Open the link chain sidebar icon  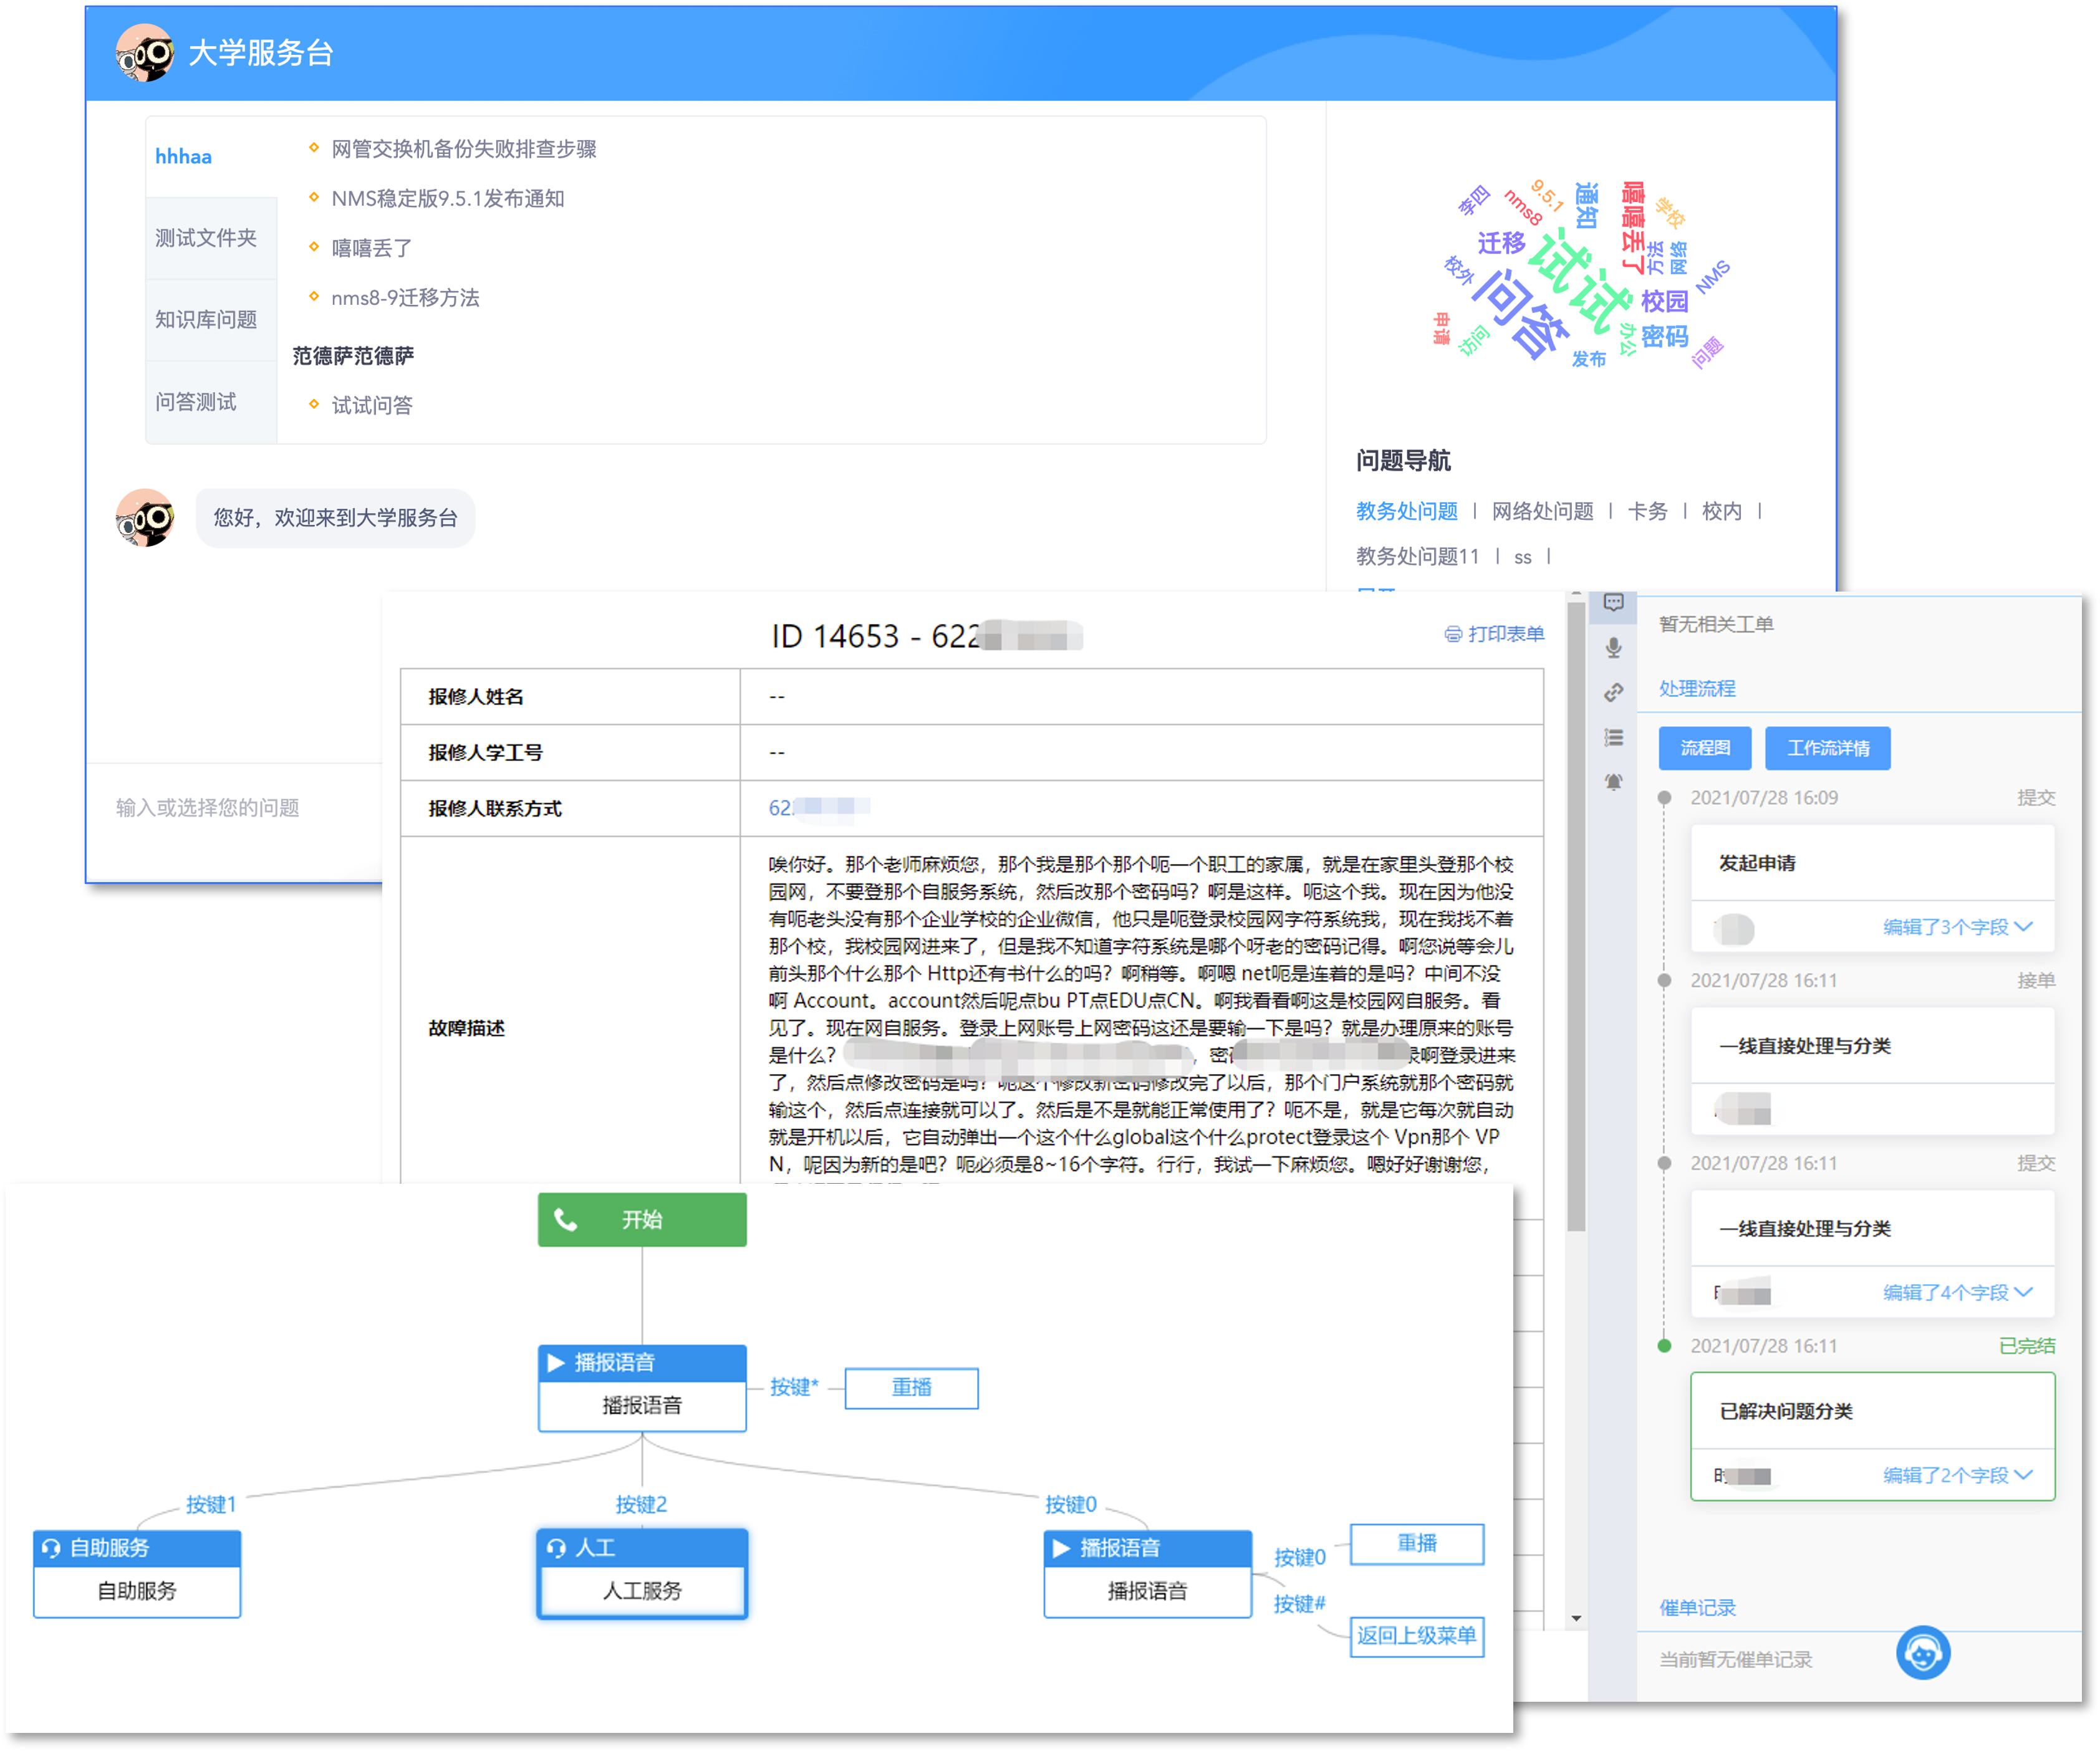(1613, 692)
